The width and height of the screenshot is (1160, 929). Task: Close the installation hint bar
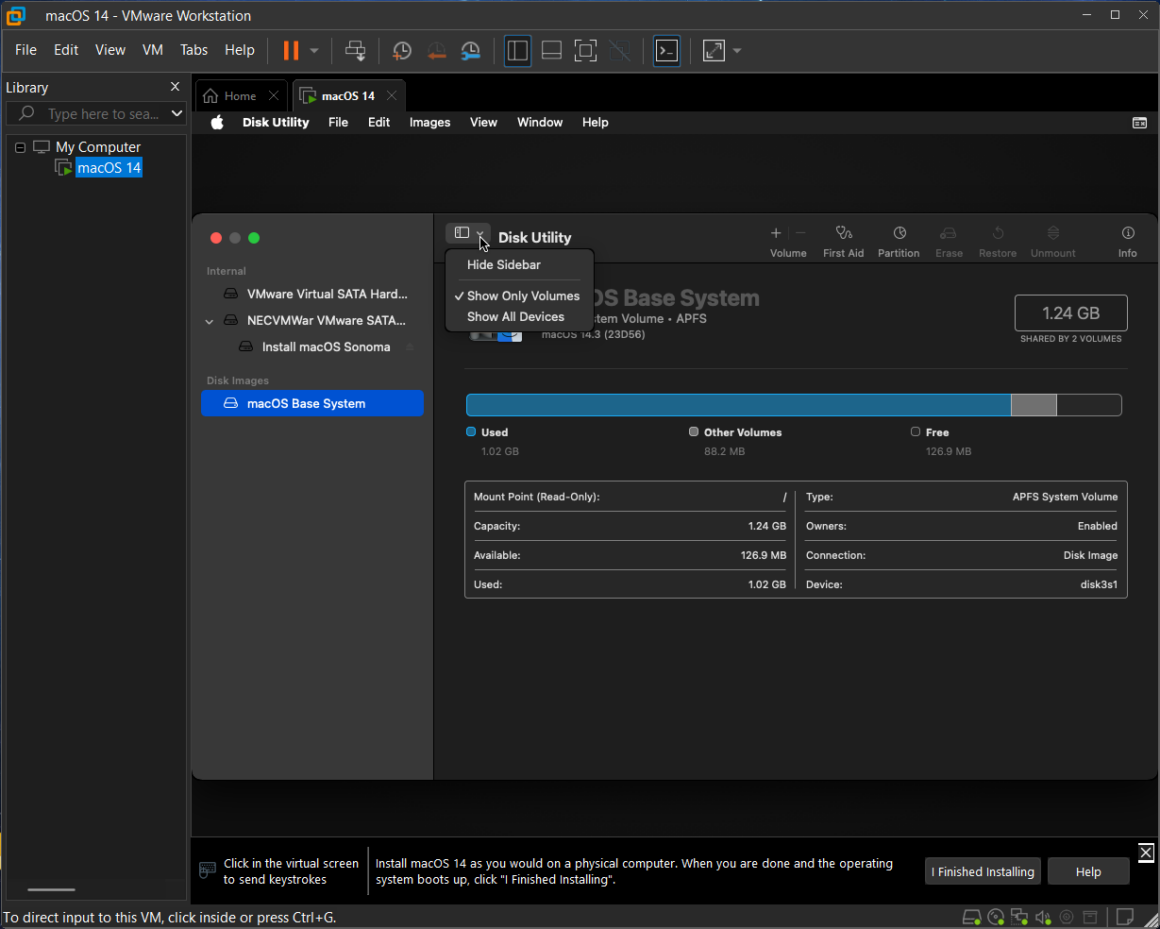(x=1145, y=852)
